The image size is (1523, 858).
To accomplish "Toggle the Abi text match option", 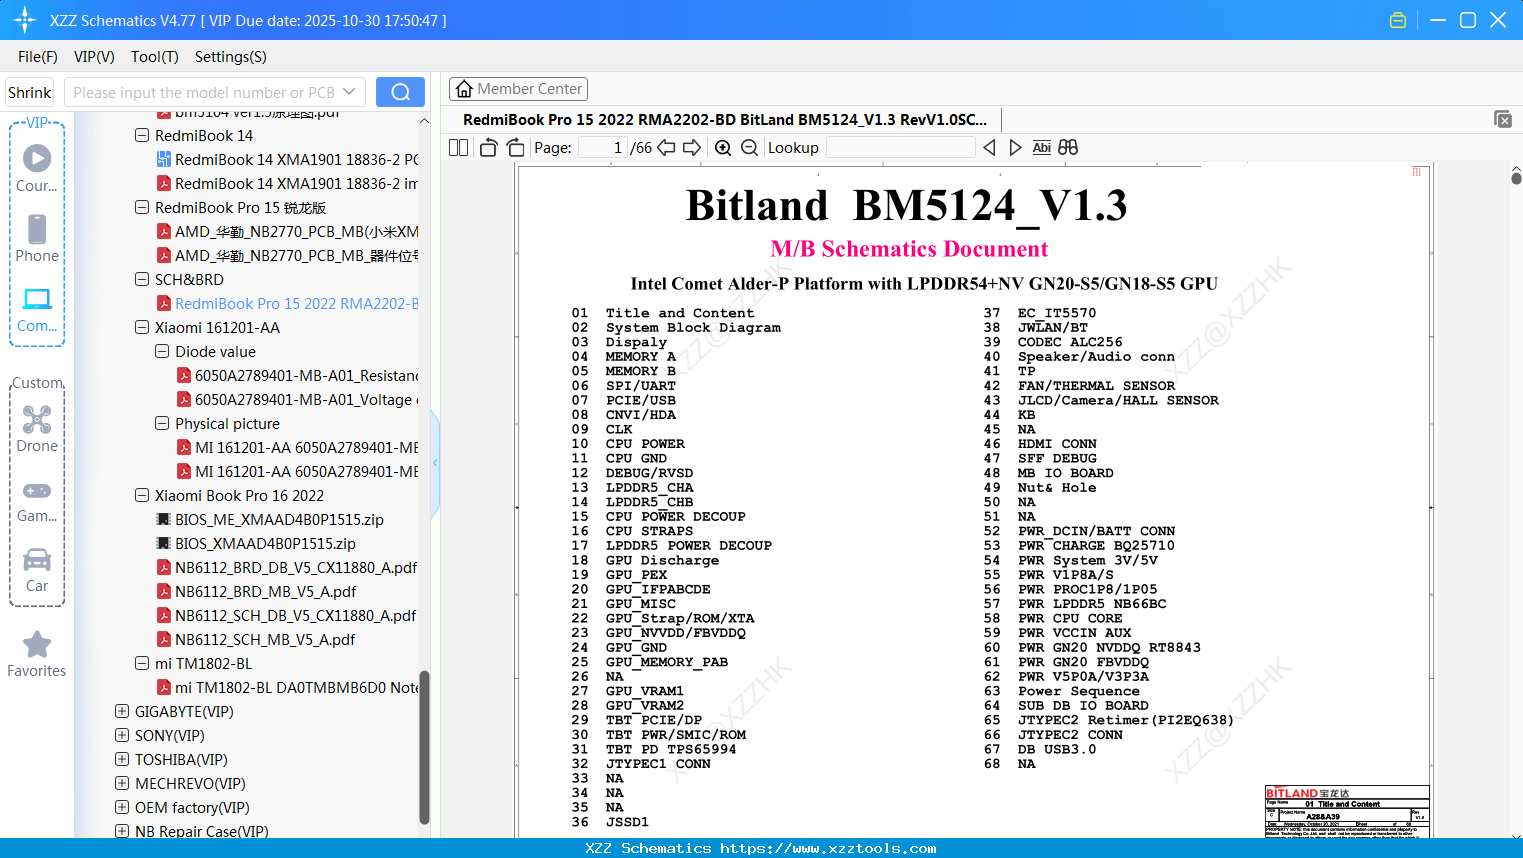I will 1041,148.
